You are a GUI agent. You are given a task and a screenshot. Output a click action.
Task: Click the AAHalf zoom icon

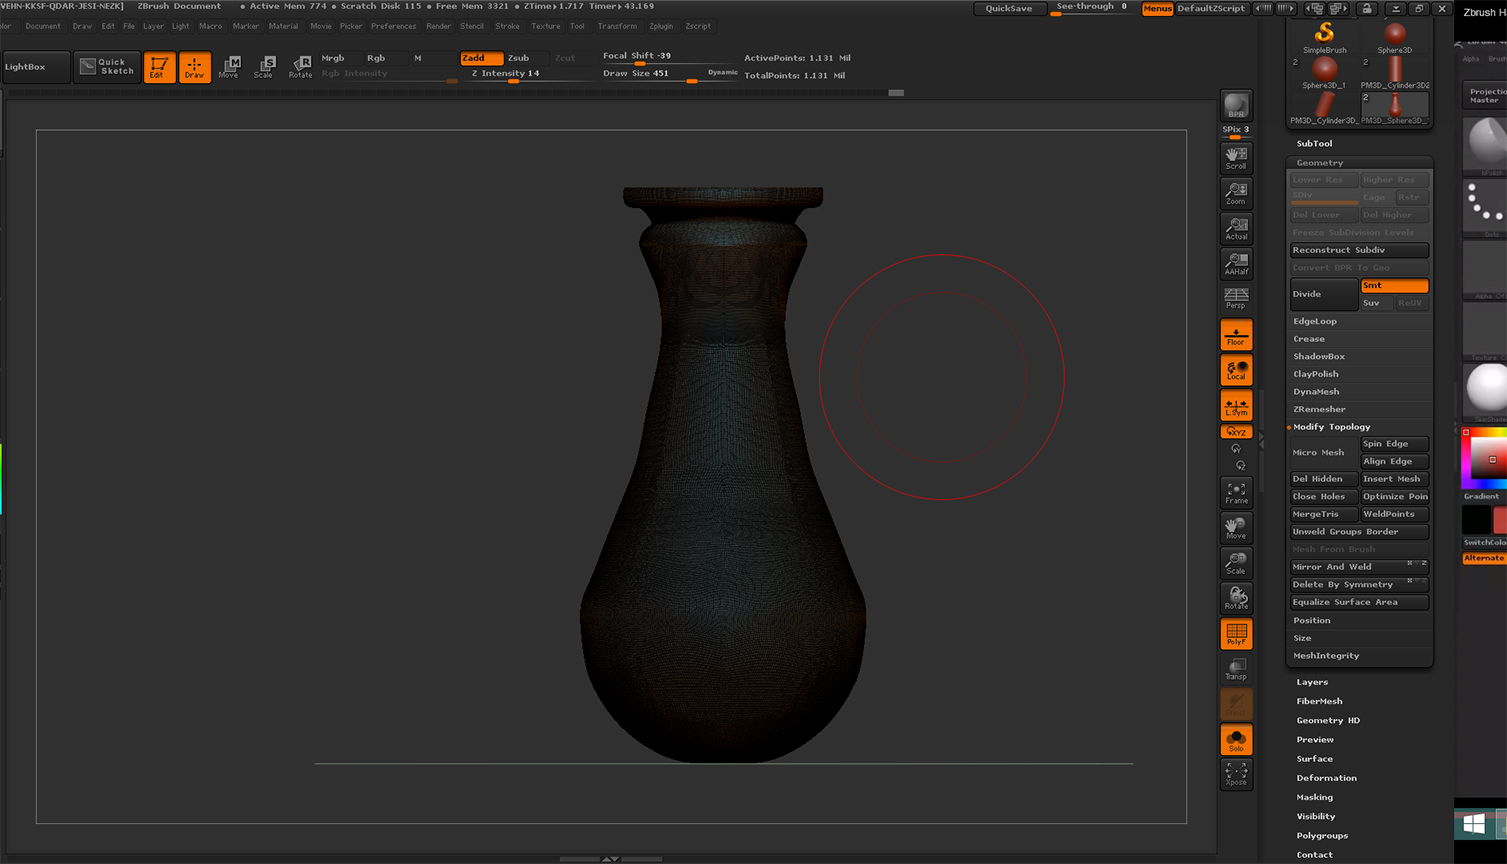1236,264
